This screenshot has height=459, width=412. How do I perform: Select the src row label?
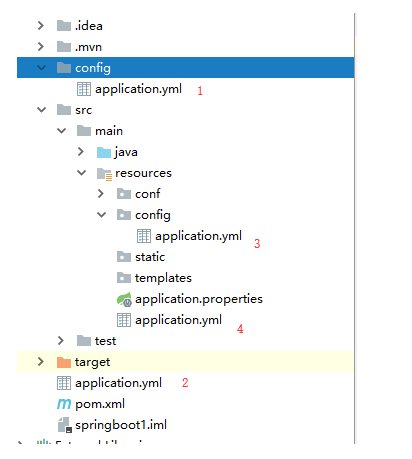coord(83,110)
